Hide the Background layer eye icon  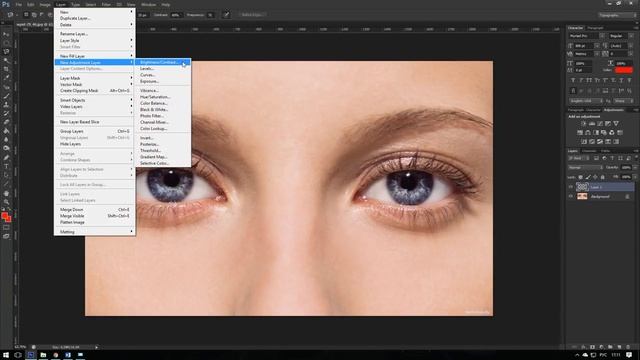[x=571, y=196]
